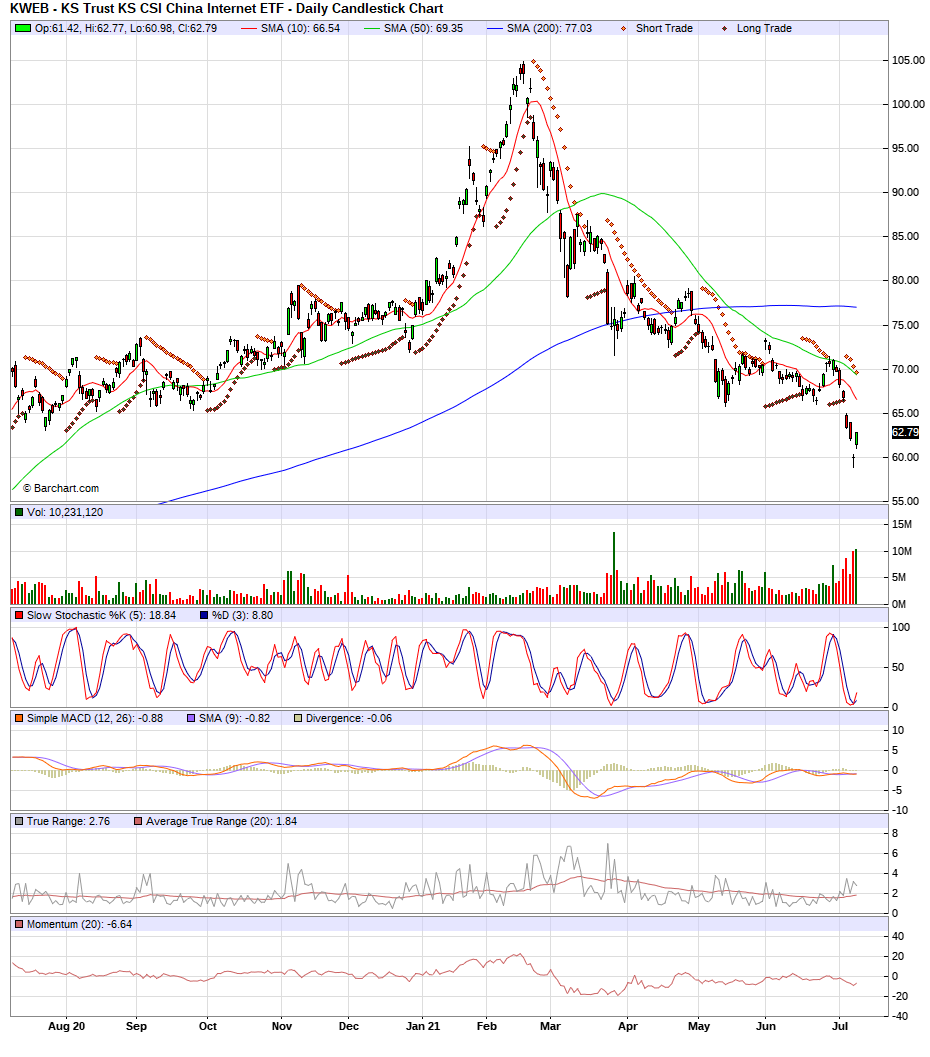Click the Short Trade legend marker
Image resolution: width=930 pixels, height=1057 pixels.
[x=623, y=28]
